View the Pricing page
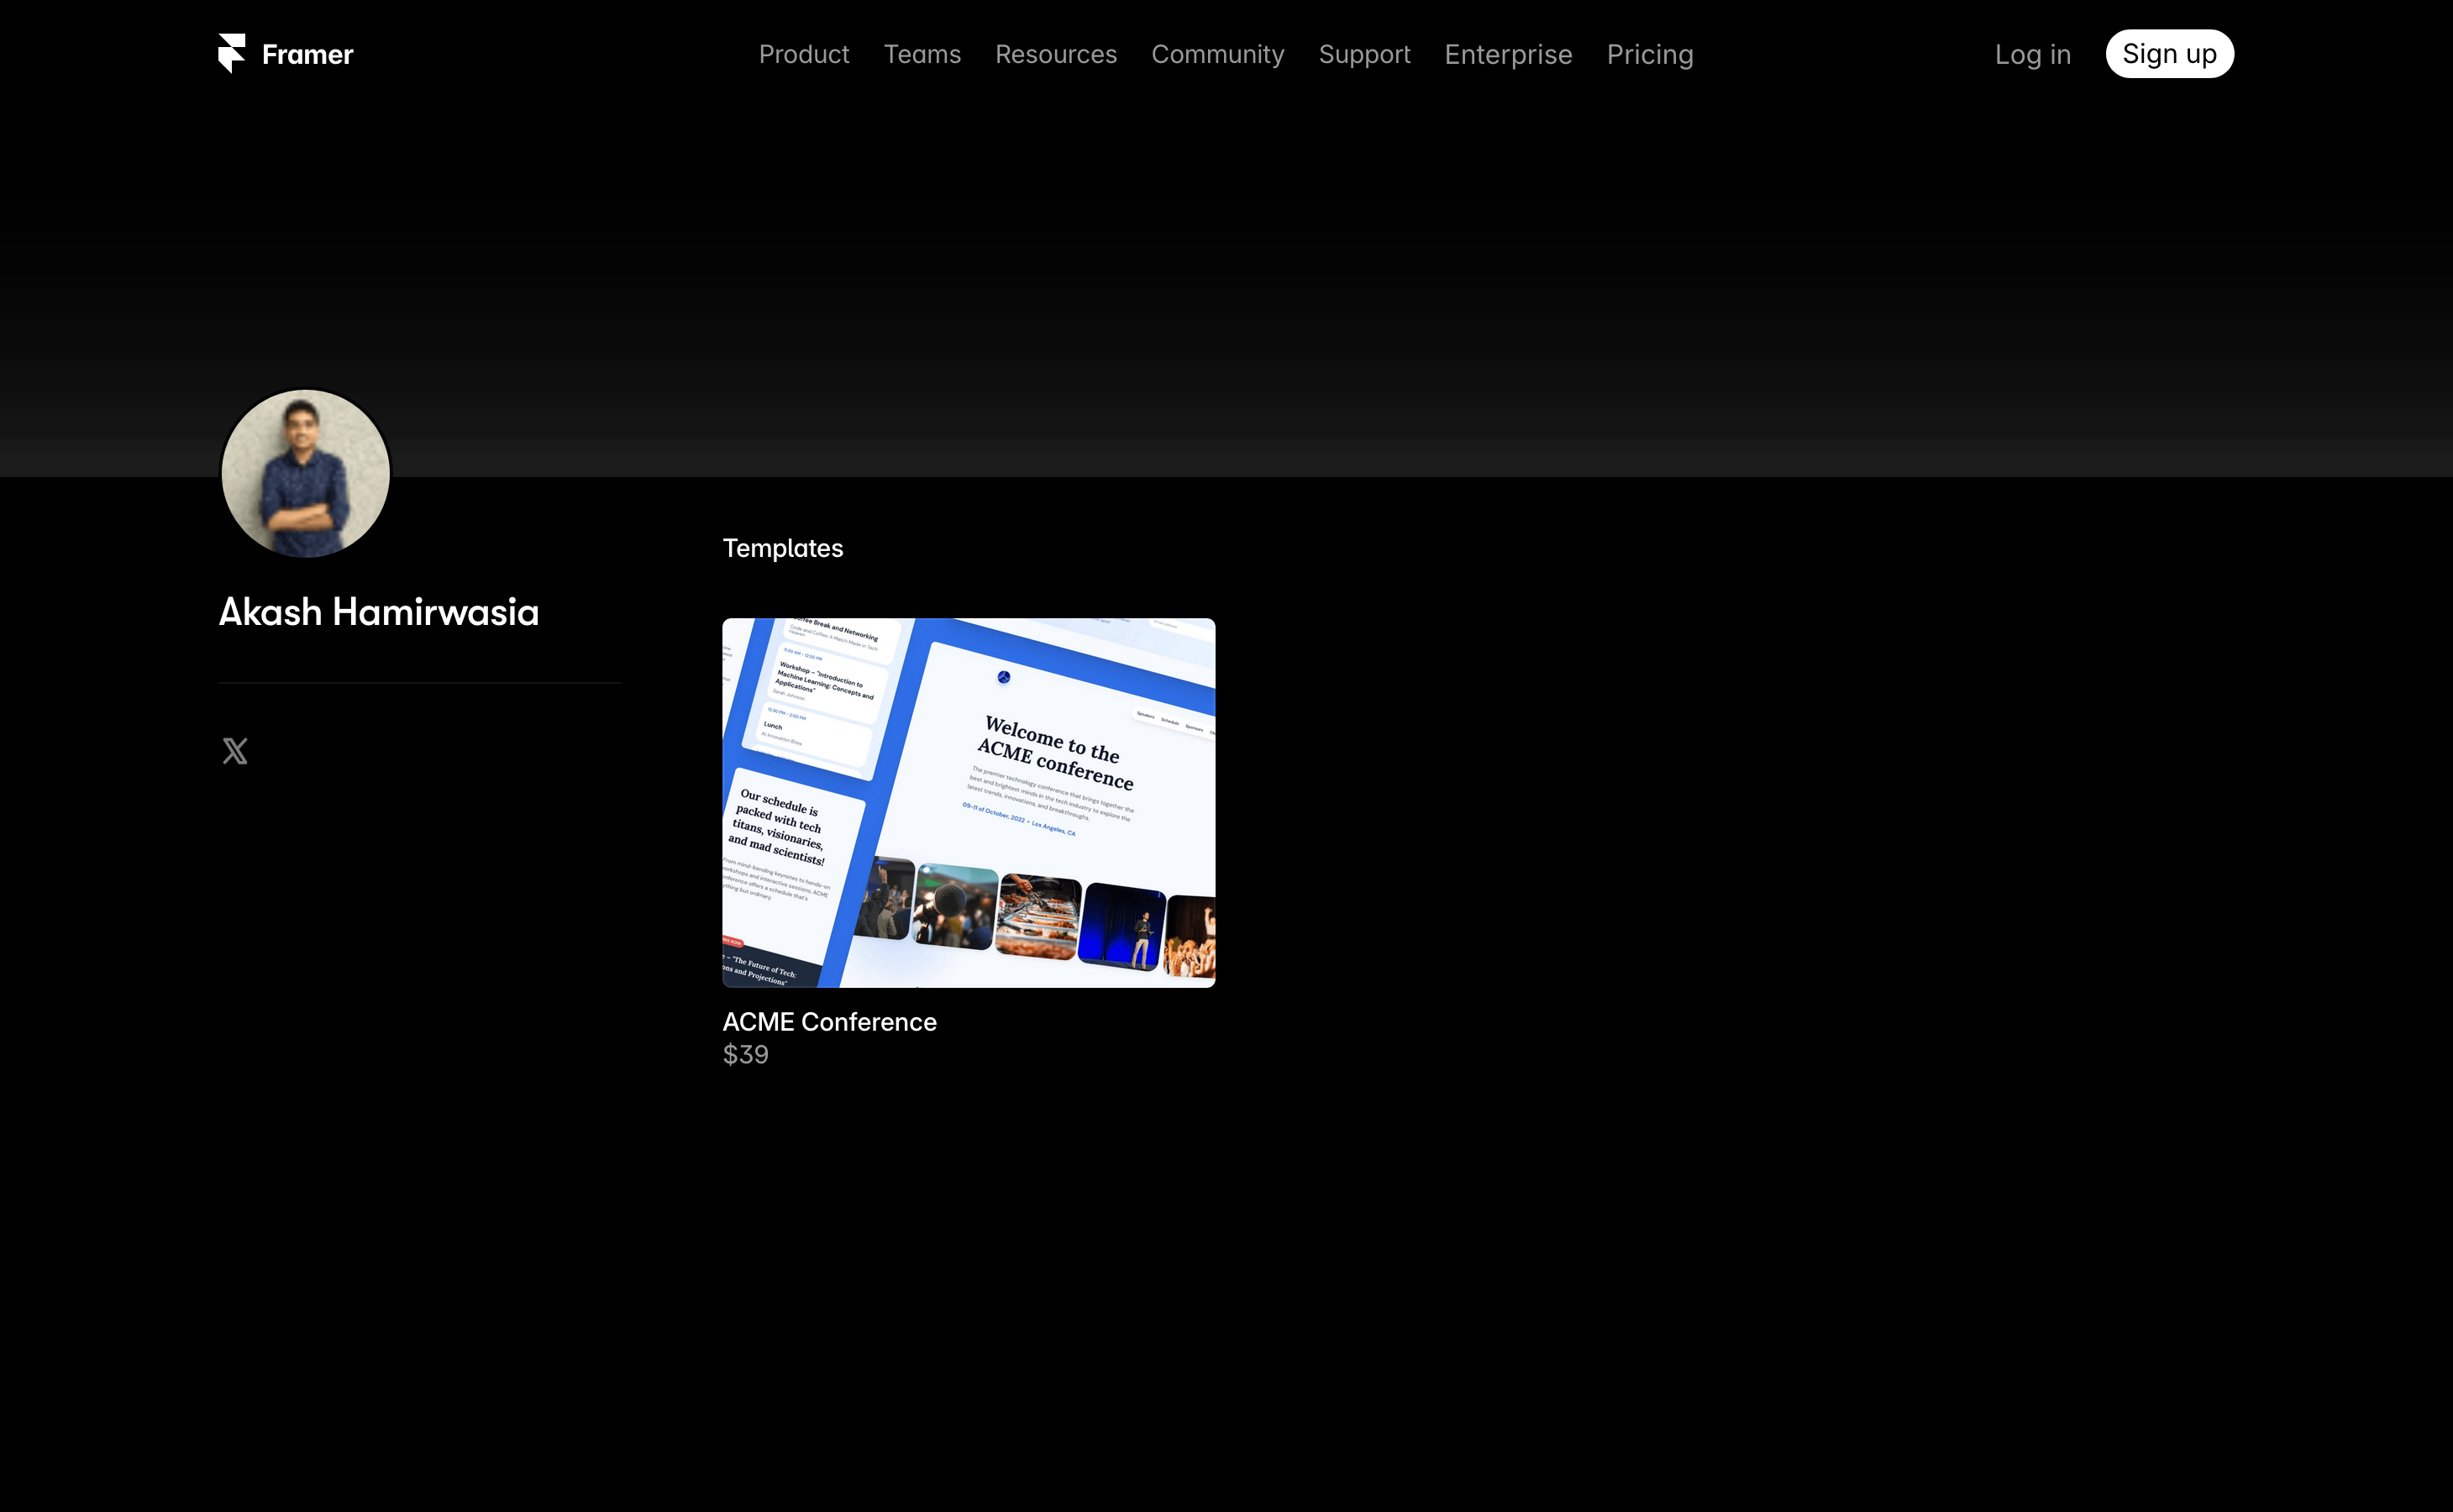2453x1512 pixels. click(x=1650, y=54)
